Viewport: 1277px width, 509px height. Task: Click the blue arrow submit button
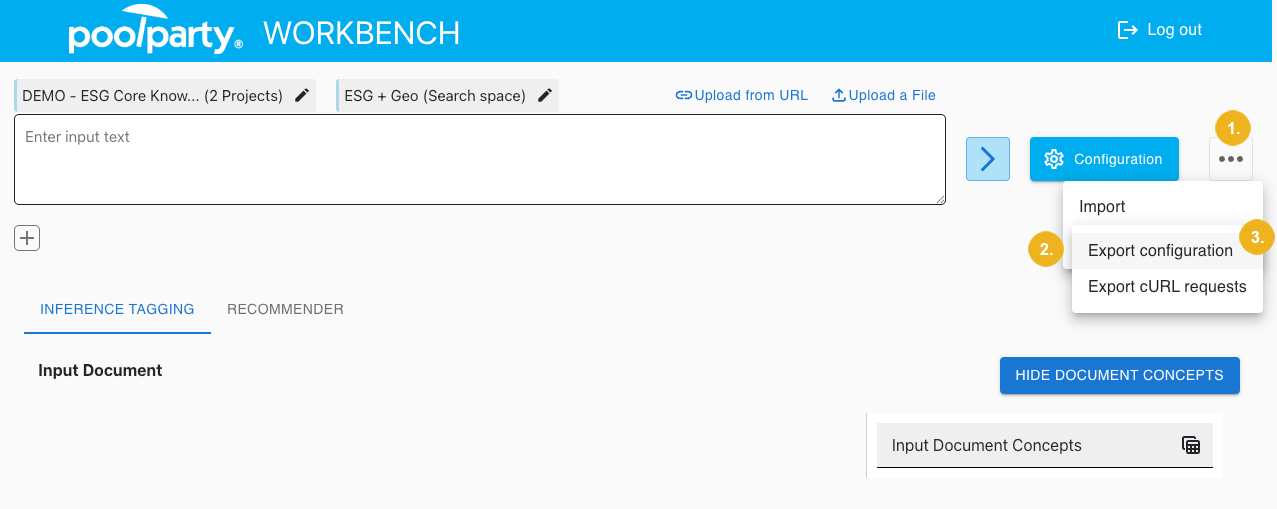tap(987, 159)
